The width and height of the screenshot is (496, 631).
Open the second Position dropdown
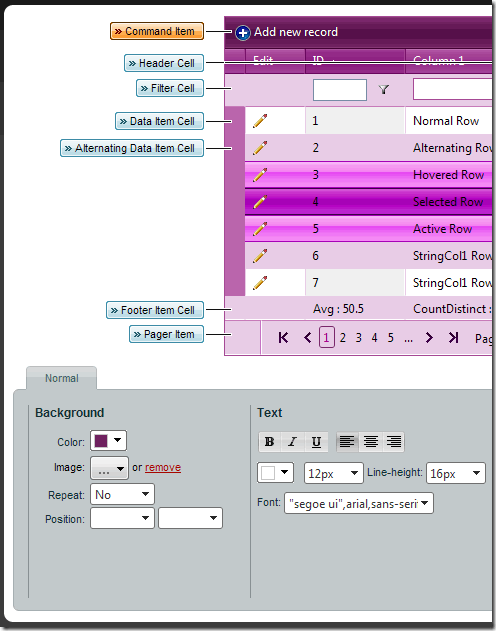tap(190, 518)
